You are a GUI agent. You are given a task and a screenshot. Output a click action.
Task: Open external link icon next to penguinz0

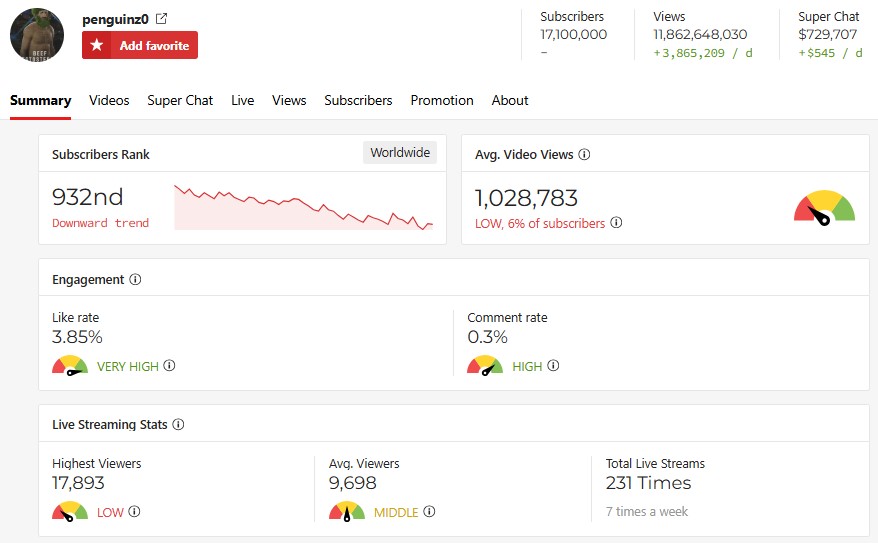pos(161,18)
